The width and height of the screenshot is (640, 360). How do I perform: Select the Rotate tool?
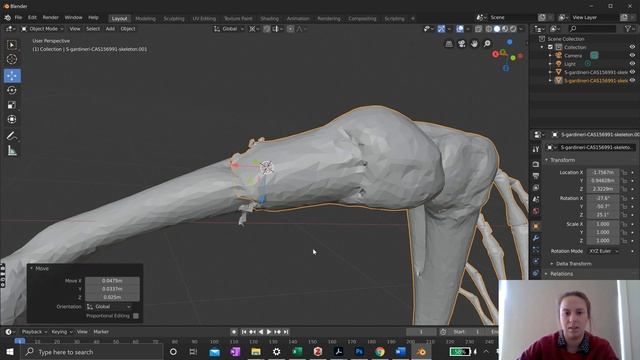point(12,90)
